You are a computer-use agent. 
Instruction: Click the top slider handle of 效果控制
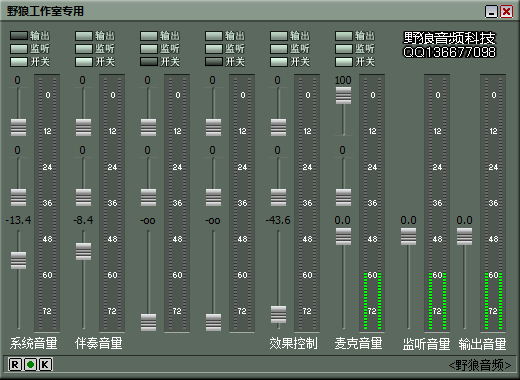tap(278, 127)
